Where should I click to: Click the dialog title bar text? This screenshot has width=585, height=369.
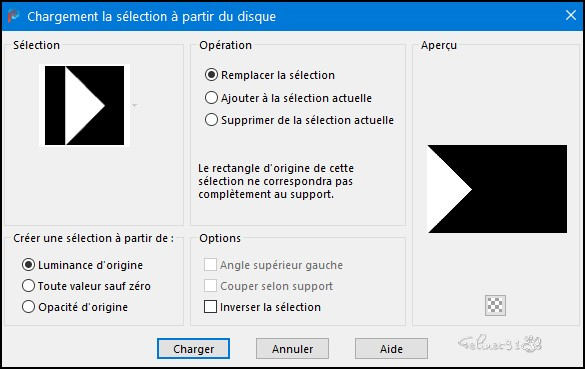tap(151, 16)
